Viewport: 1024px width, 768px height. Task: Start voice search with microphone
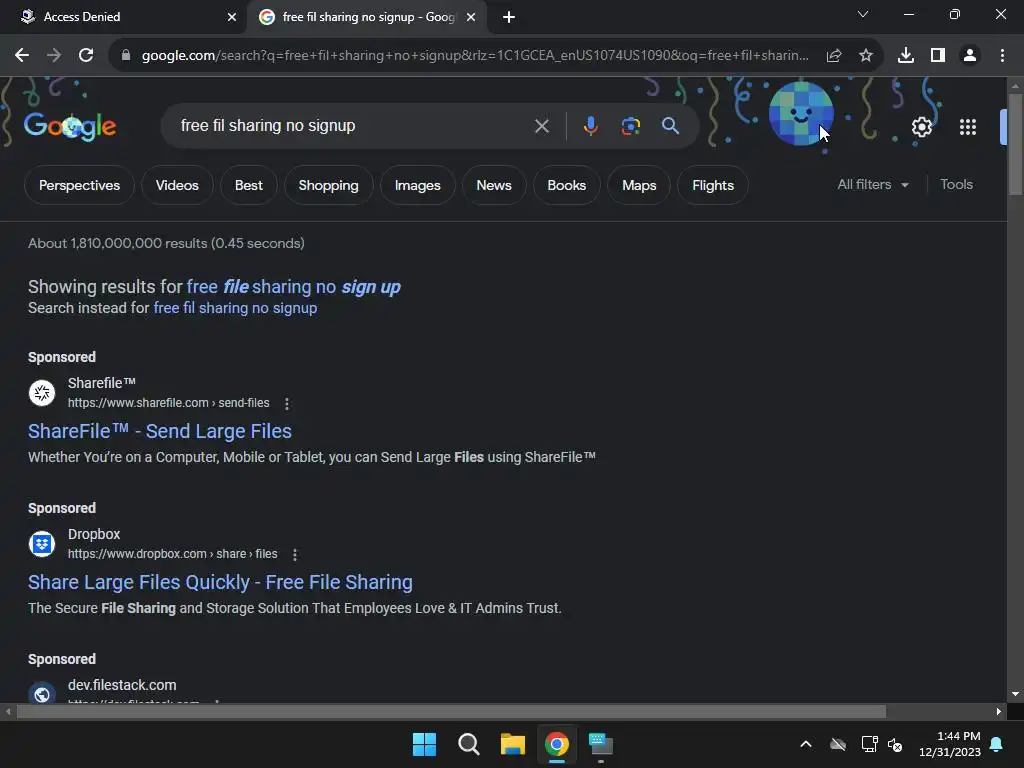[590, 126]
